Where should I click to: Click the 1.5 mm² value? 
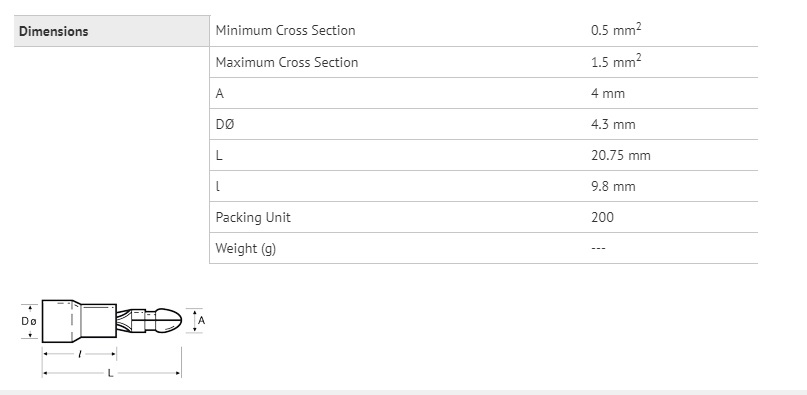pyautogui.click(x=616, y=61)
